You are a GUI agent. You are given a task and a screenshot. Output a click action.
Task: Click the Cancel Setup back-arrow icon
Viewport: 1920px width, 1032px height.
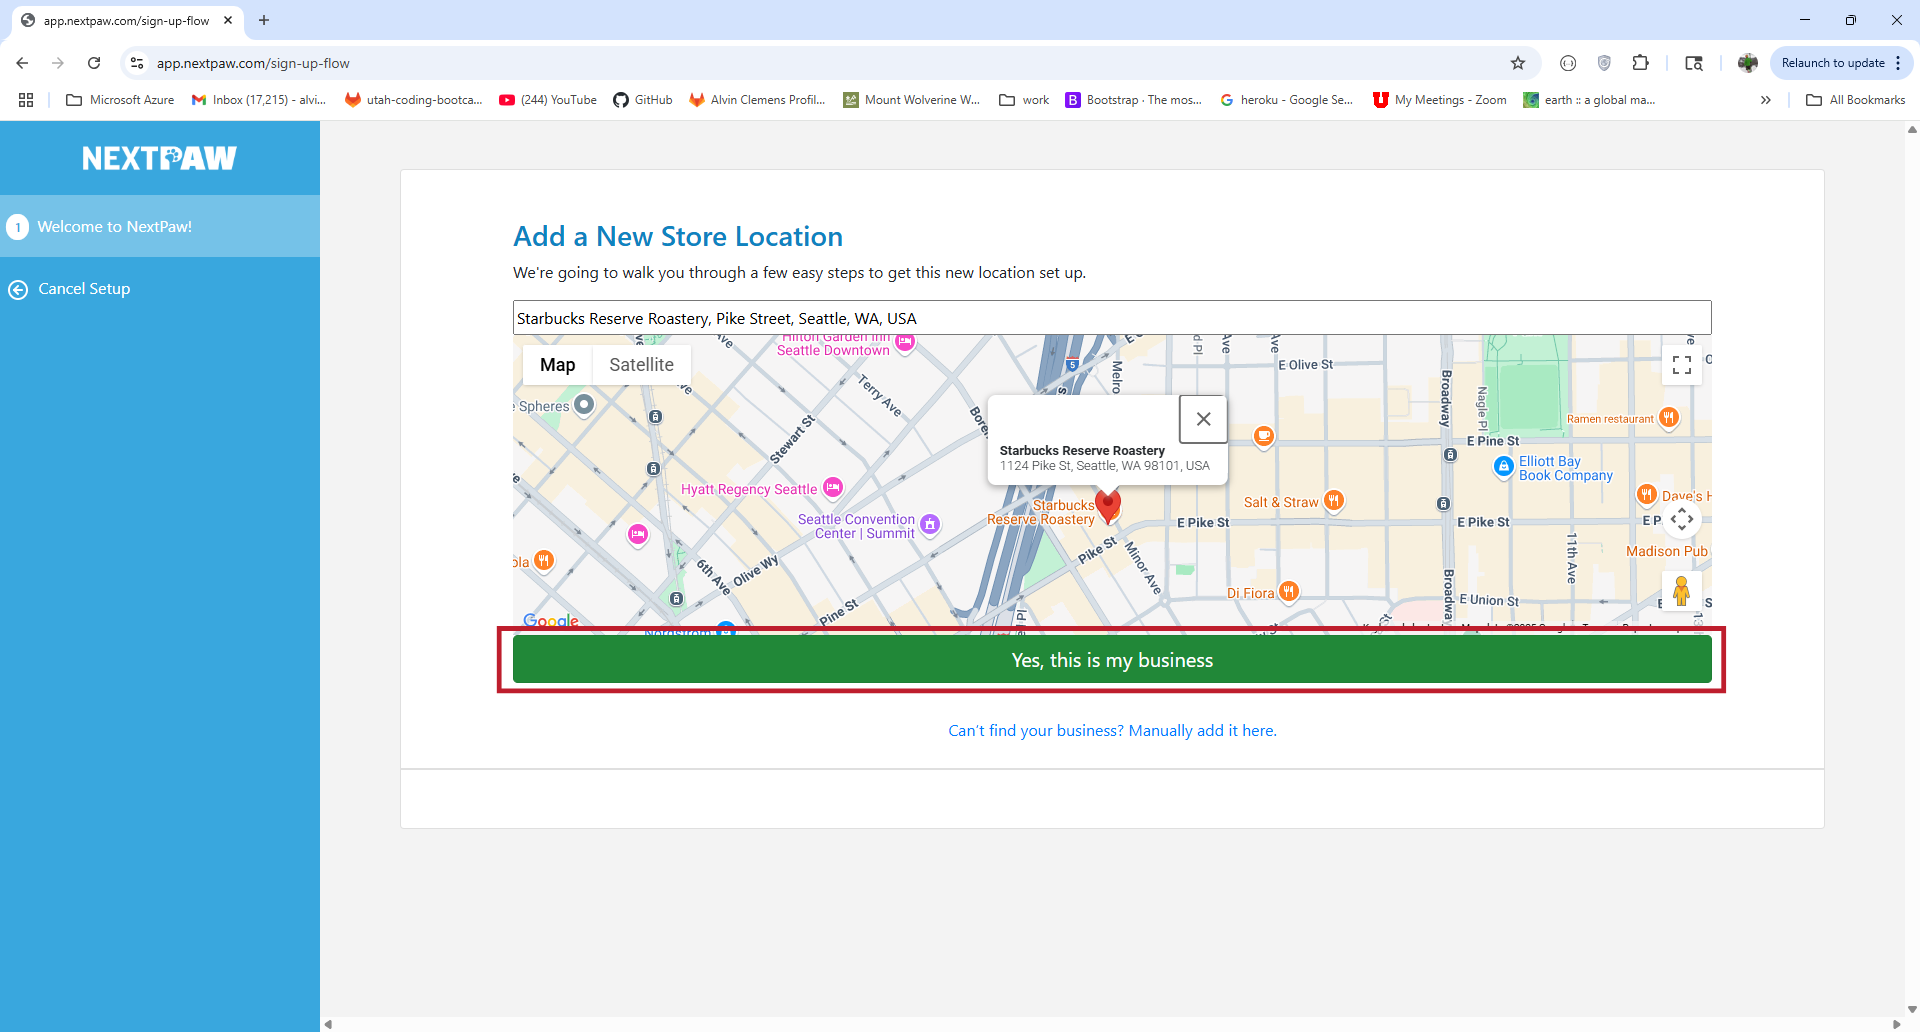pos(18,290)
